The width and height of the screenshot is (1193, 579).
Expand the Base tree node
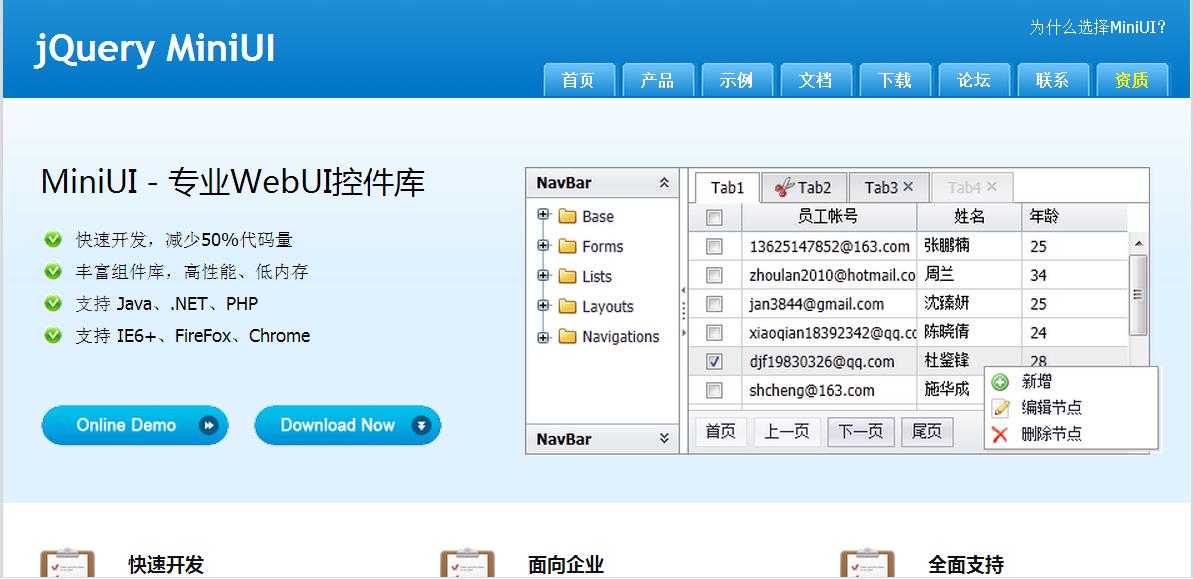pos(543,215)
